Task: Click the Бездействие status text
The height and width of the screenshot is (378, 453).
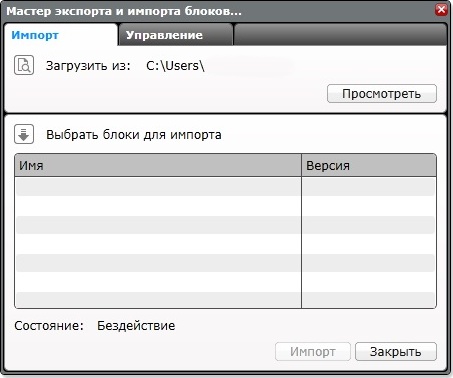Action: (136, 326)
